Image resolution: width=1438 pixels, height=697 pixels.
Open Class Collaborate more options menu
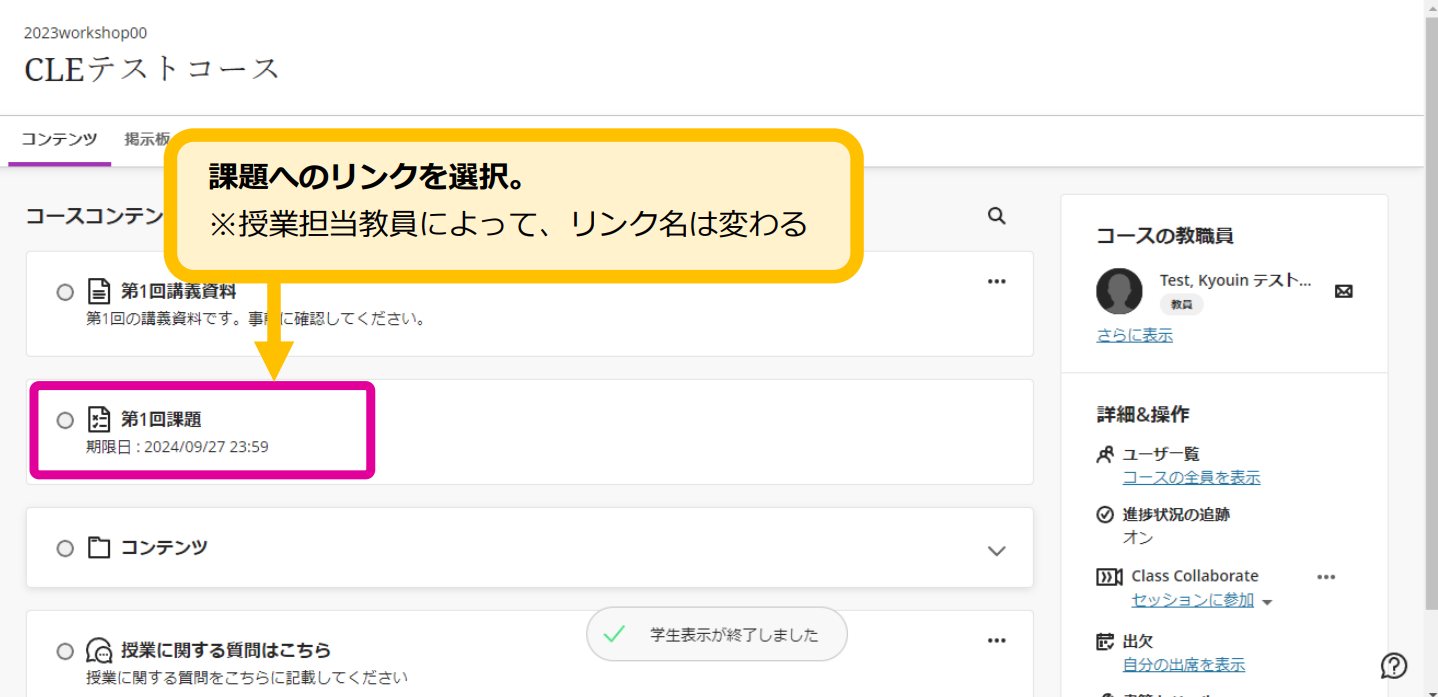[1326, 577]
